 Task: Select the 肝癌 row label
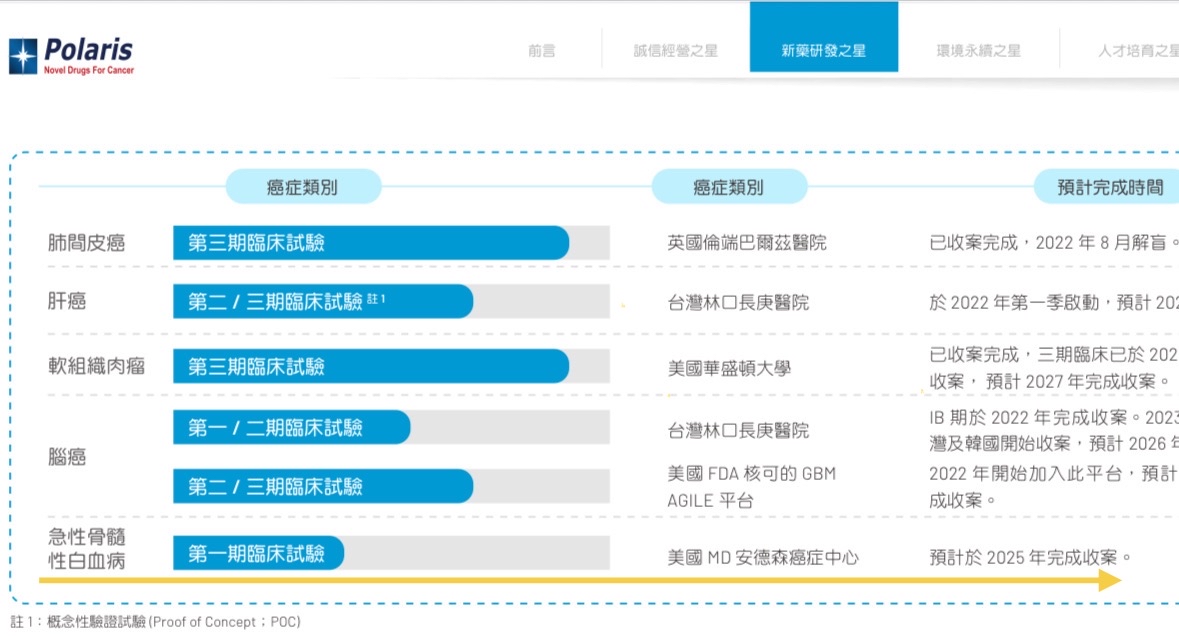tap(67, 301)
